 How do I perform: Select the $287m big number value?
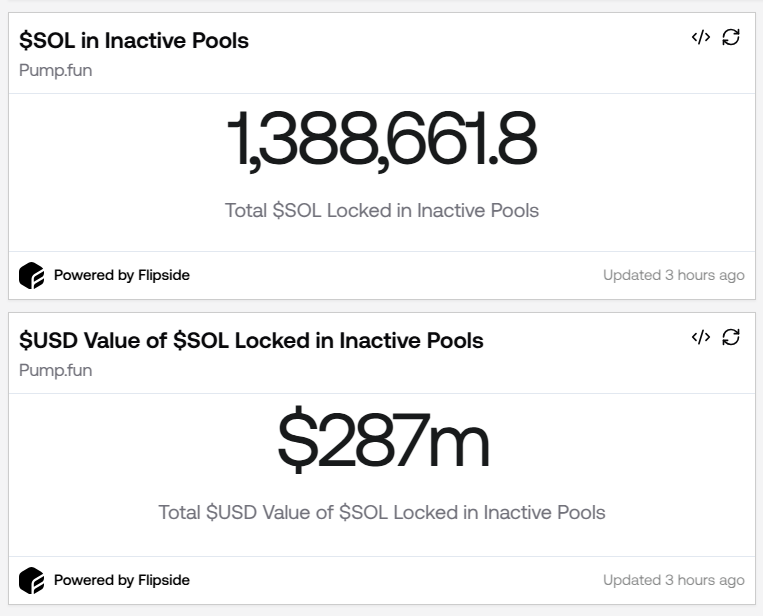pyautogui.click(x=382, y=441)
